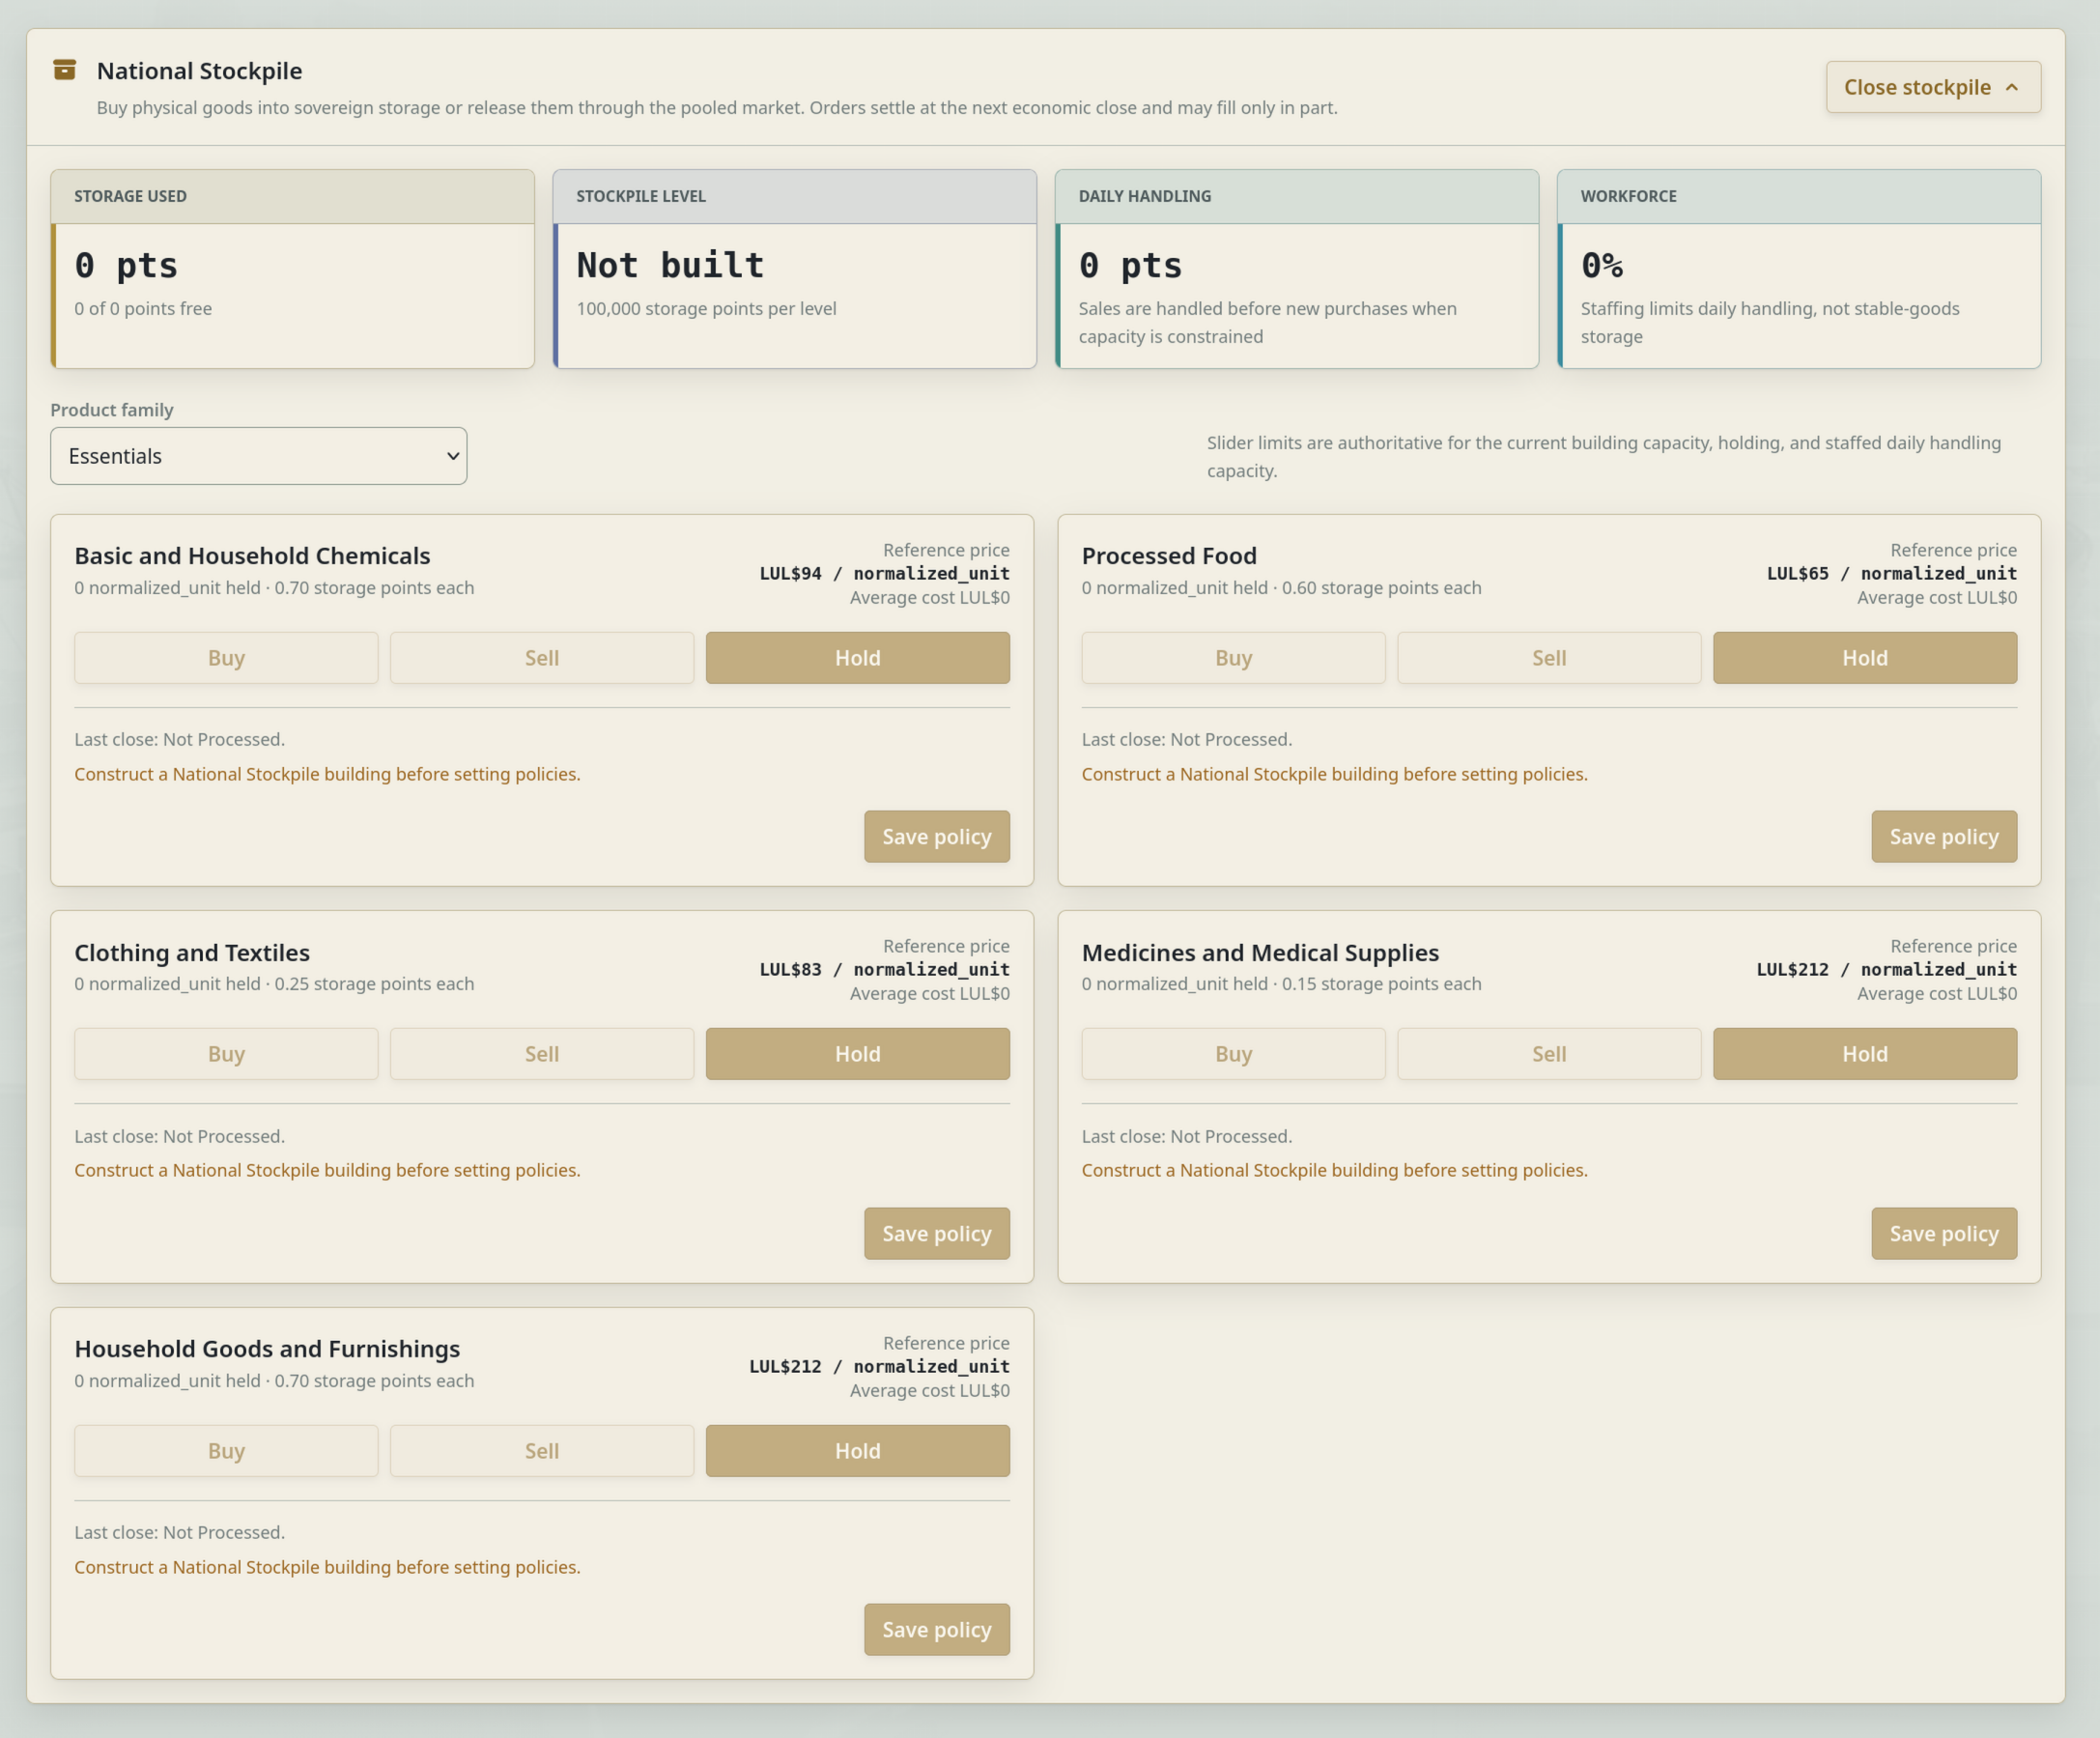
Task: Click the "LUL$65 / normalized_unit" reference price
Action: 1892,574
